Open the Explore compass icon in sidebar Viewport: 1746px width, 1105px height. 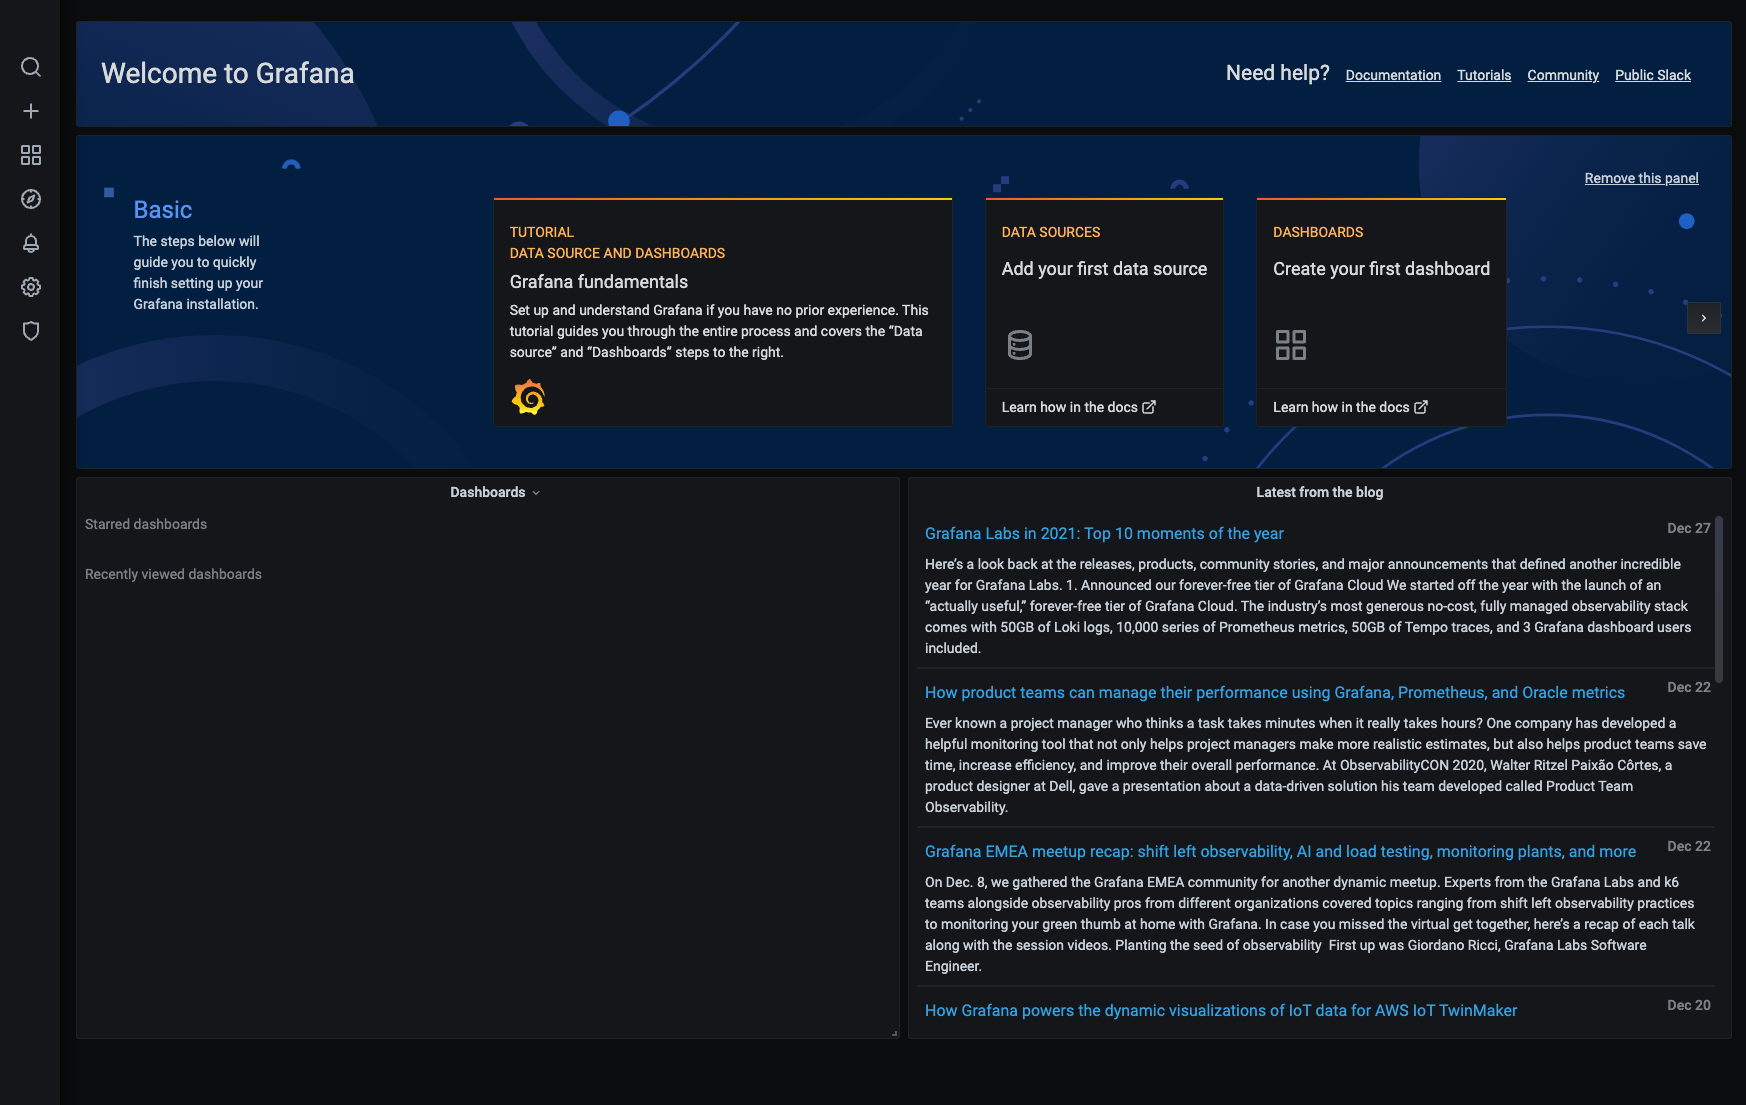(x=31, y=199)
